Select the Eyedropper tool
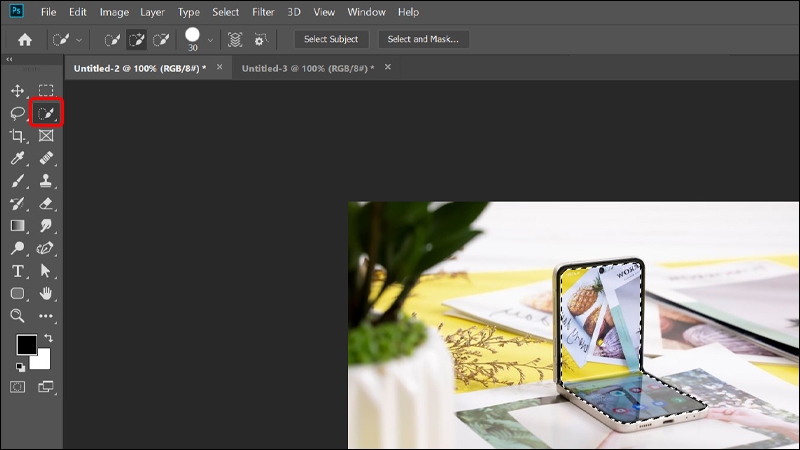The image size is (800, 450). click(x=17, y=158)
